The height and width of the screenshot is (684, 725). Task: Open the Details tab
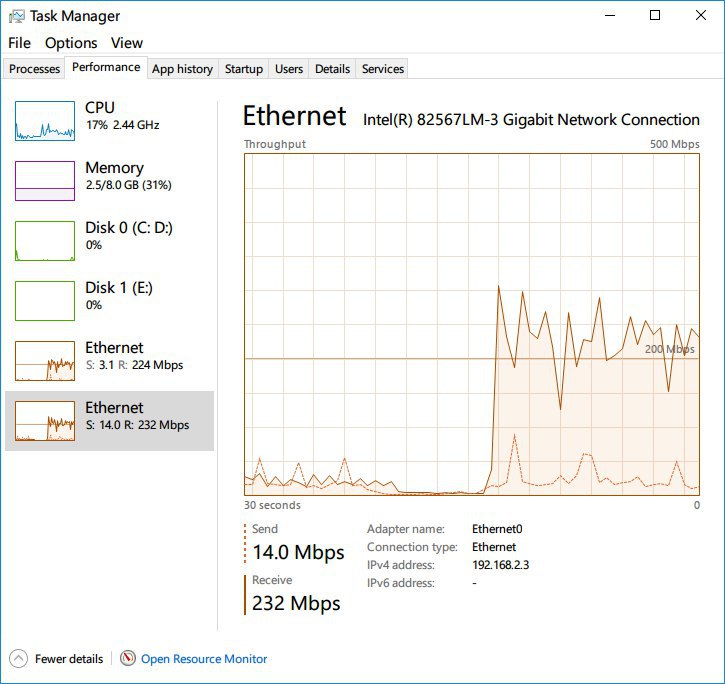tap(332, 69)
